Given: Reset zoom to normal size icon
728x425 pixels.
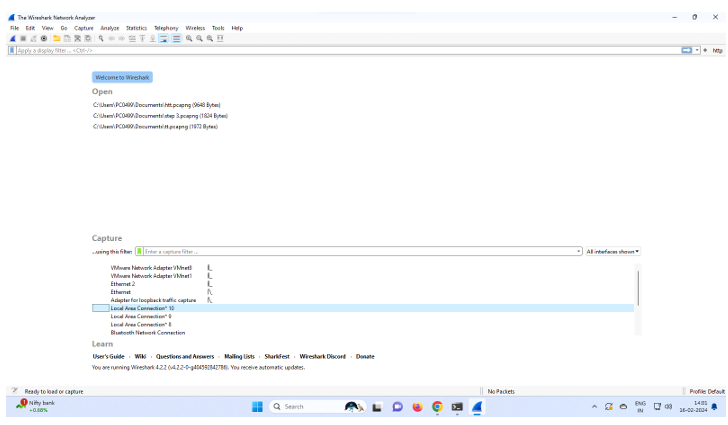Looking at the screenshot, I should point(210,39).
